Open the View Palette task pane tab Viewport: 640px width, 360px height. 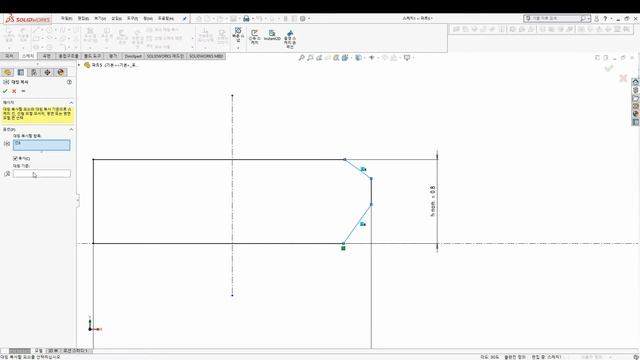point(635,106)
